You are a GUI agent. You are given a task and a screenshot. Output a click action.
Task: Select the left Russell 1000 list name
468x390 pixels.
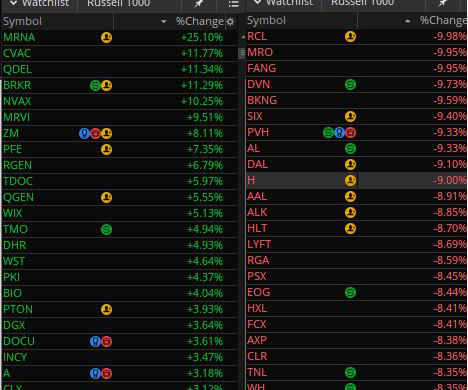(118, 4)
